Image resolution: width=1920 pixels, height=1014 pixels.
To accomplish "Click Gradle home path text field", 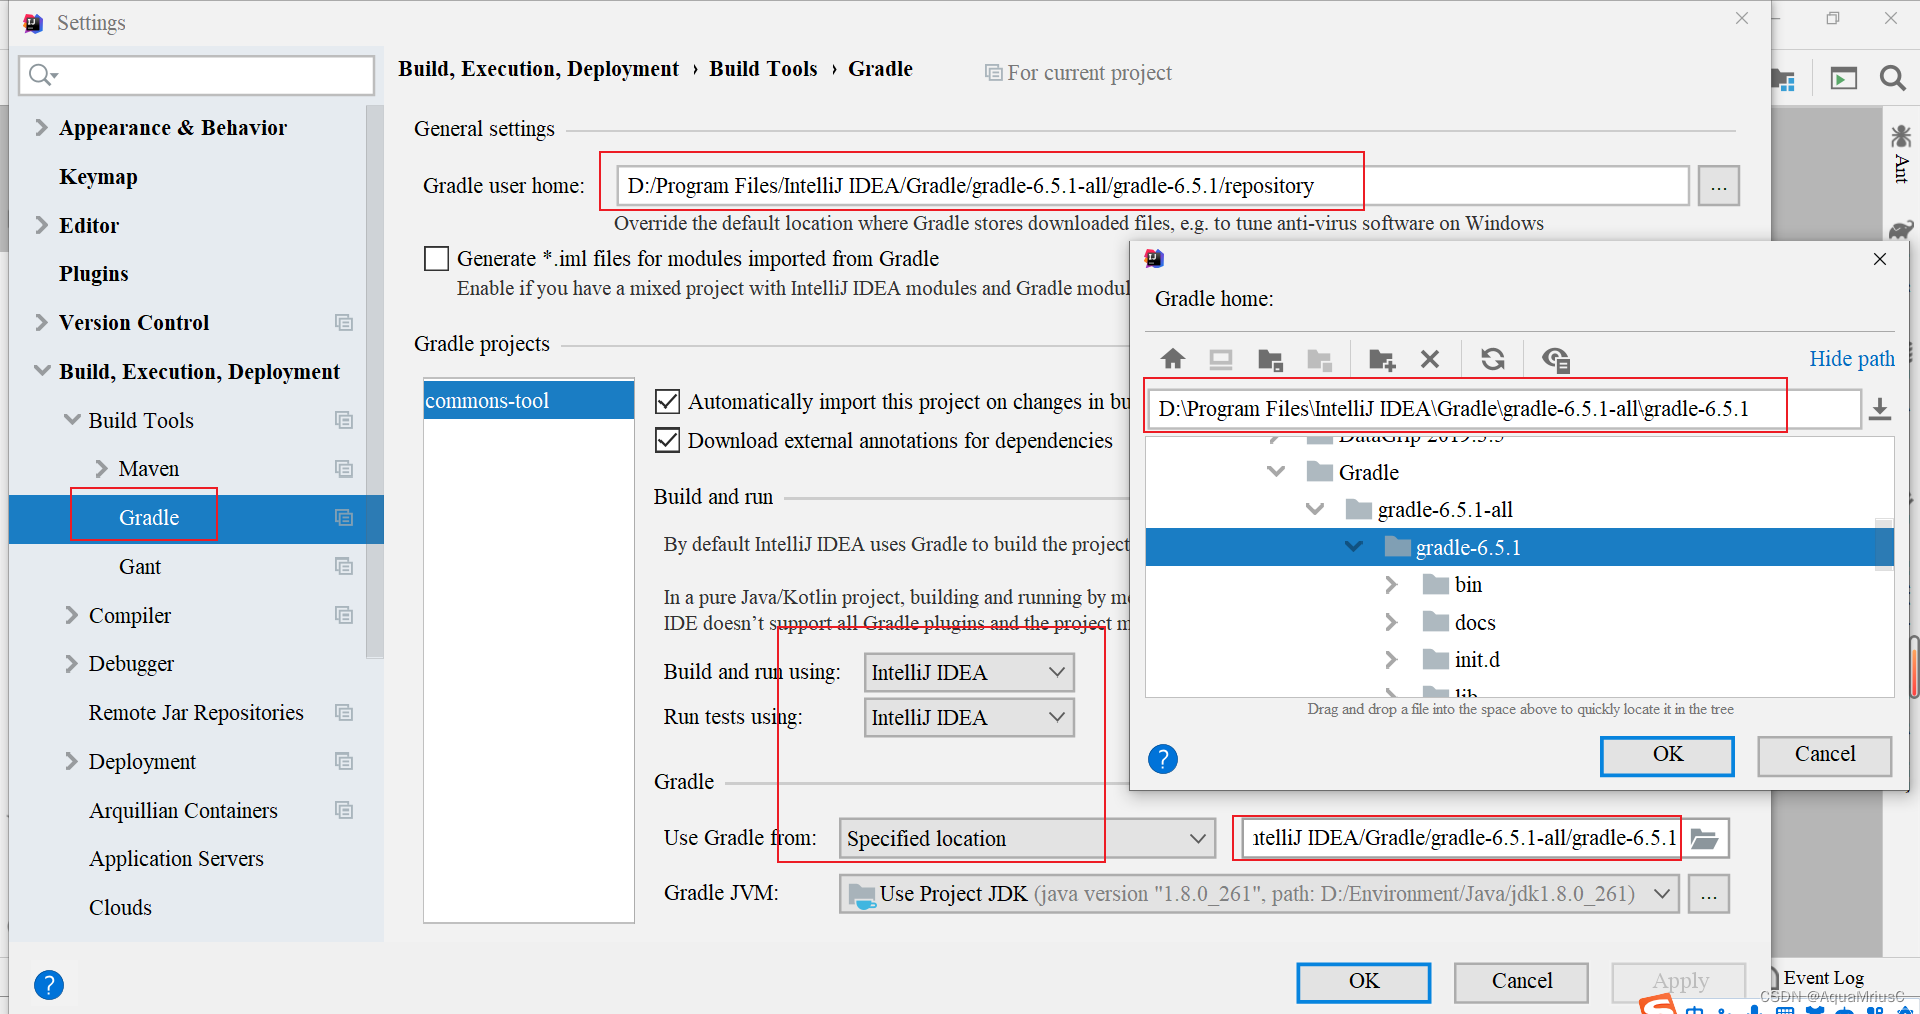I will click(x=1503, y=409).
